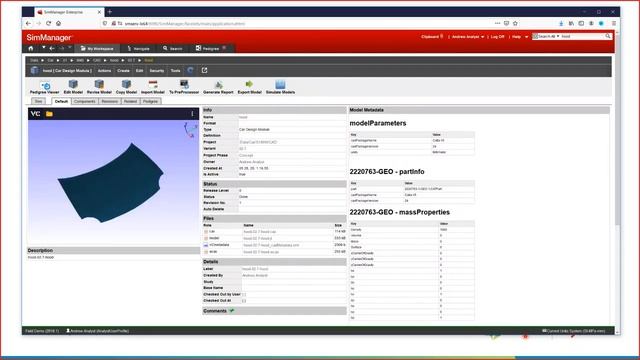Open the Pedigree Viewer tool
This screenshot has height=360, width=640.
44,87
